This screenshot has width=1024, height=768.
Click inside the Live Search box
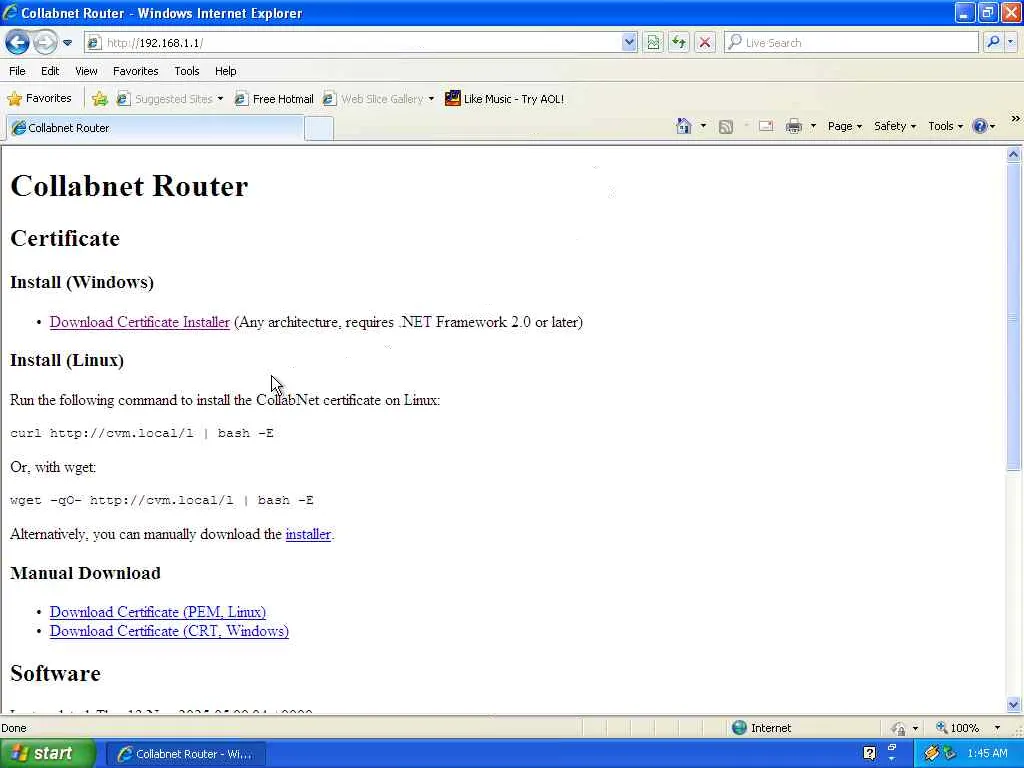tap(852, 42)
